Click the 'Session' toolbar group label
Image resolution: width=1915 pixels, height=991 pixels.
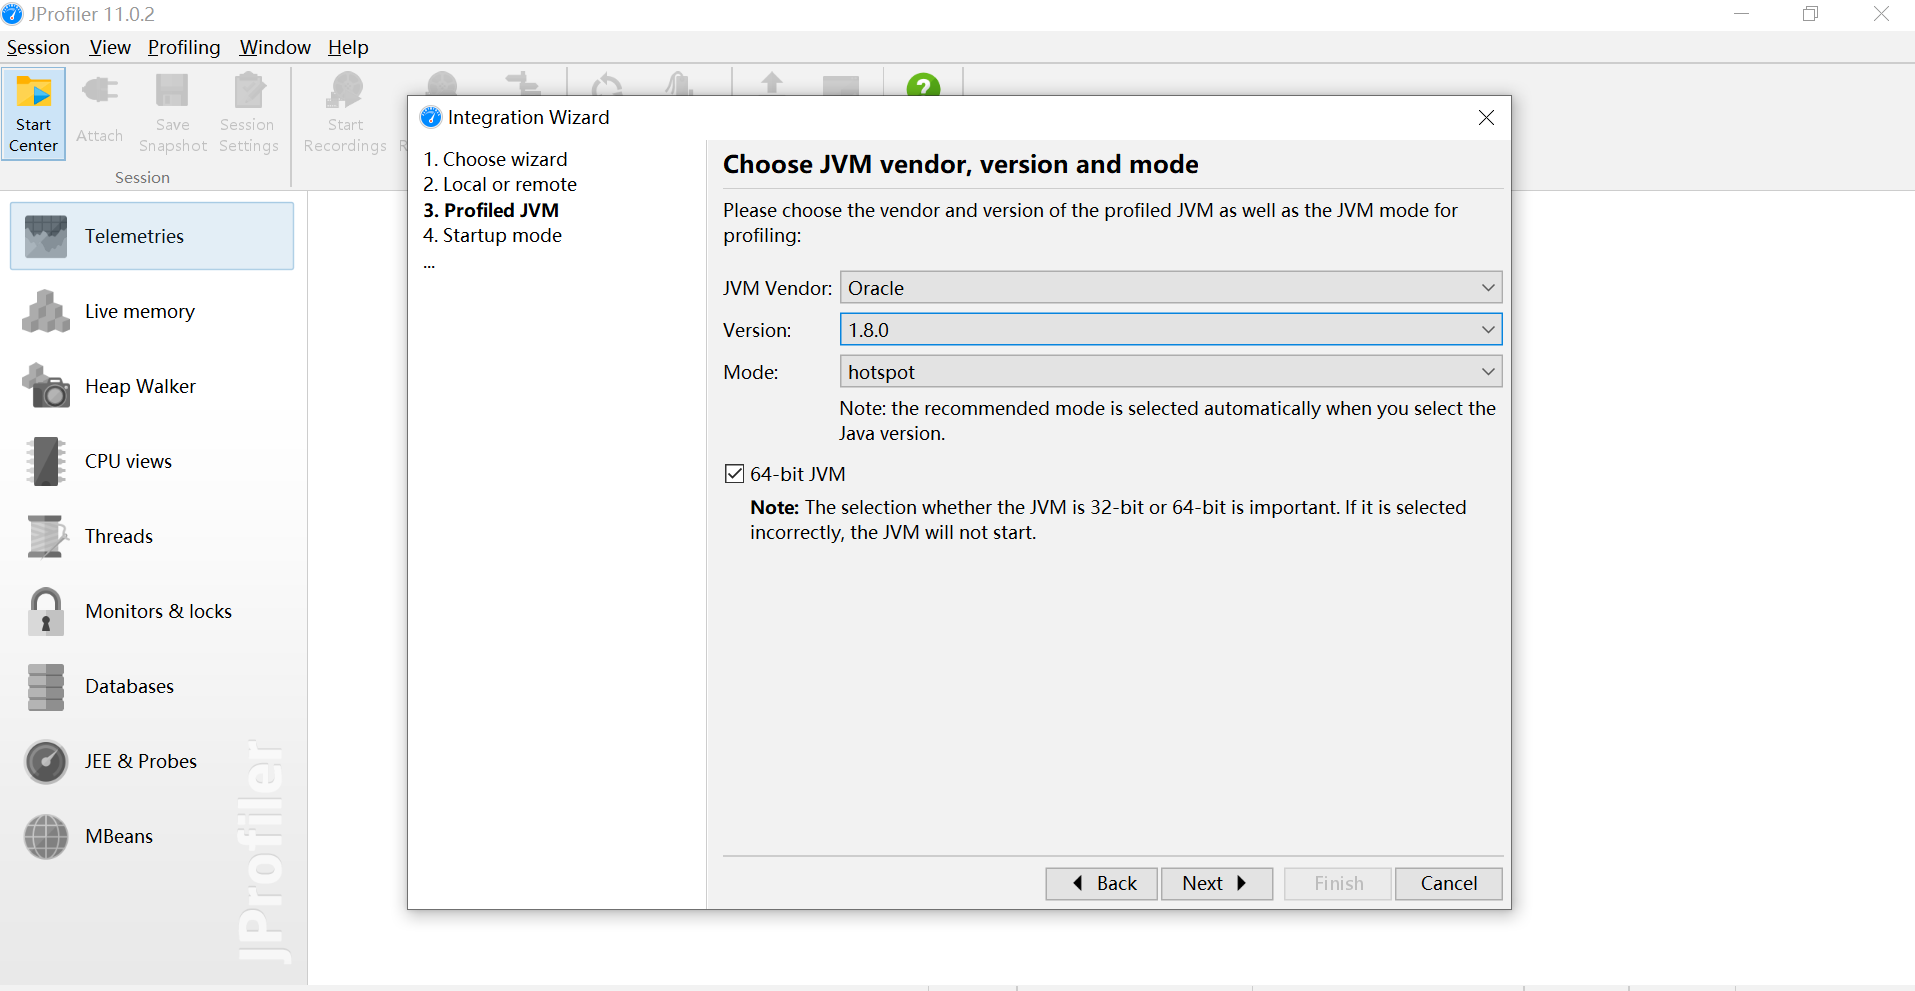tap(142, 177)
